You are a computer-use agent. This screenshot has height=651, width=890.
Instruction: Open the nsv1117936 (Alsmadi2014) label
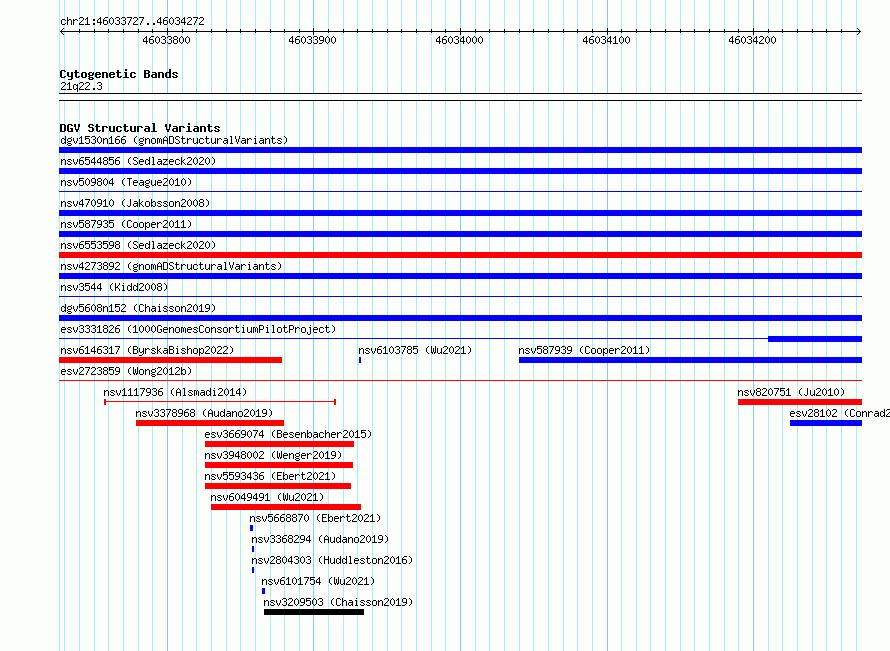coord(175,392)
